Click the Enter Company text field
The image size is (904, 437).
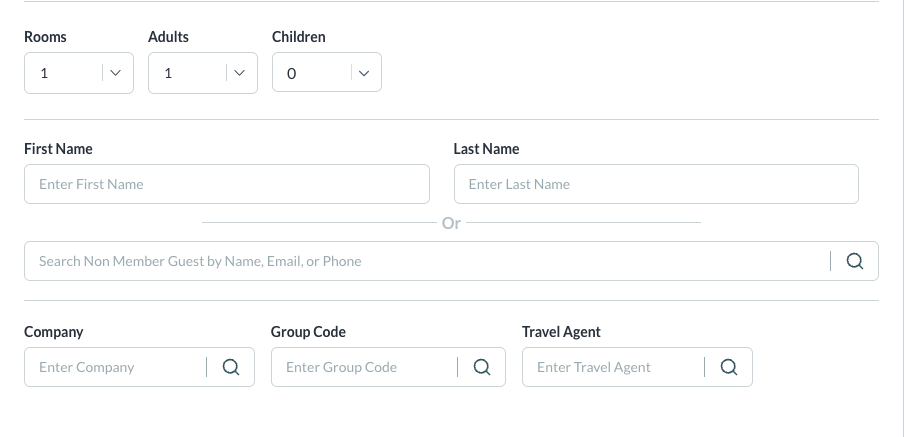pos(116,367)
